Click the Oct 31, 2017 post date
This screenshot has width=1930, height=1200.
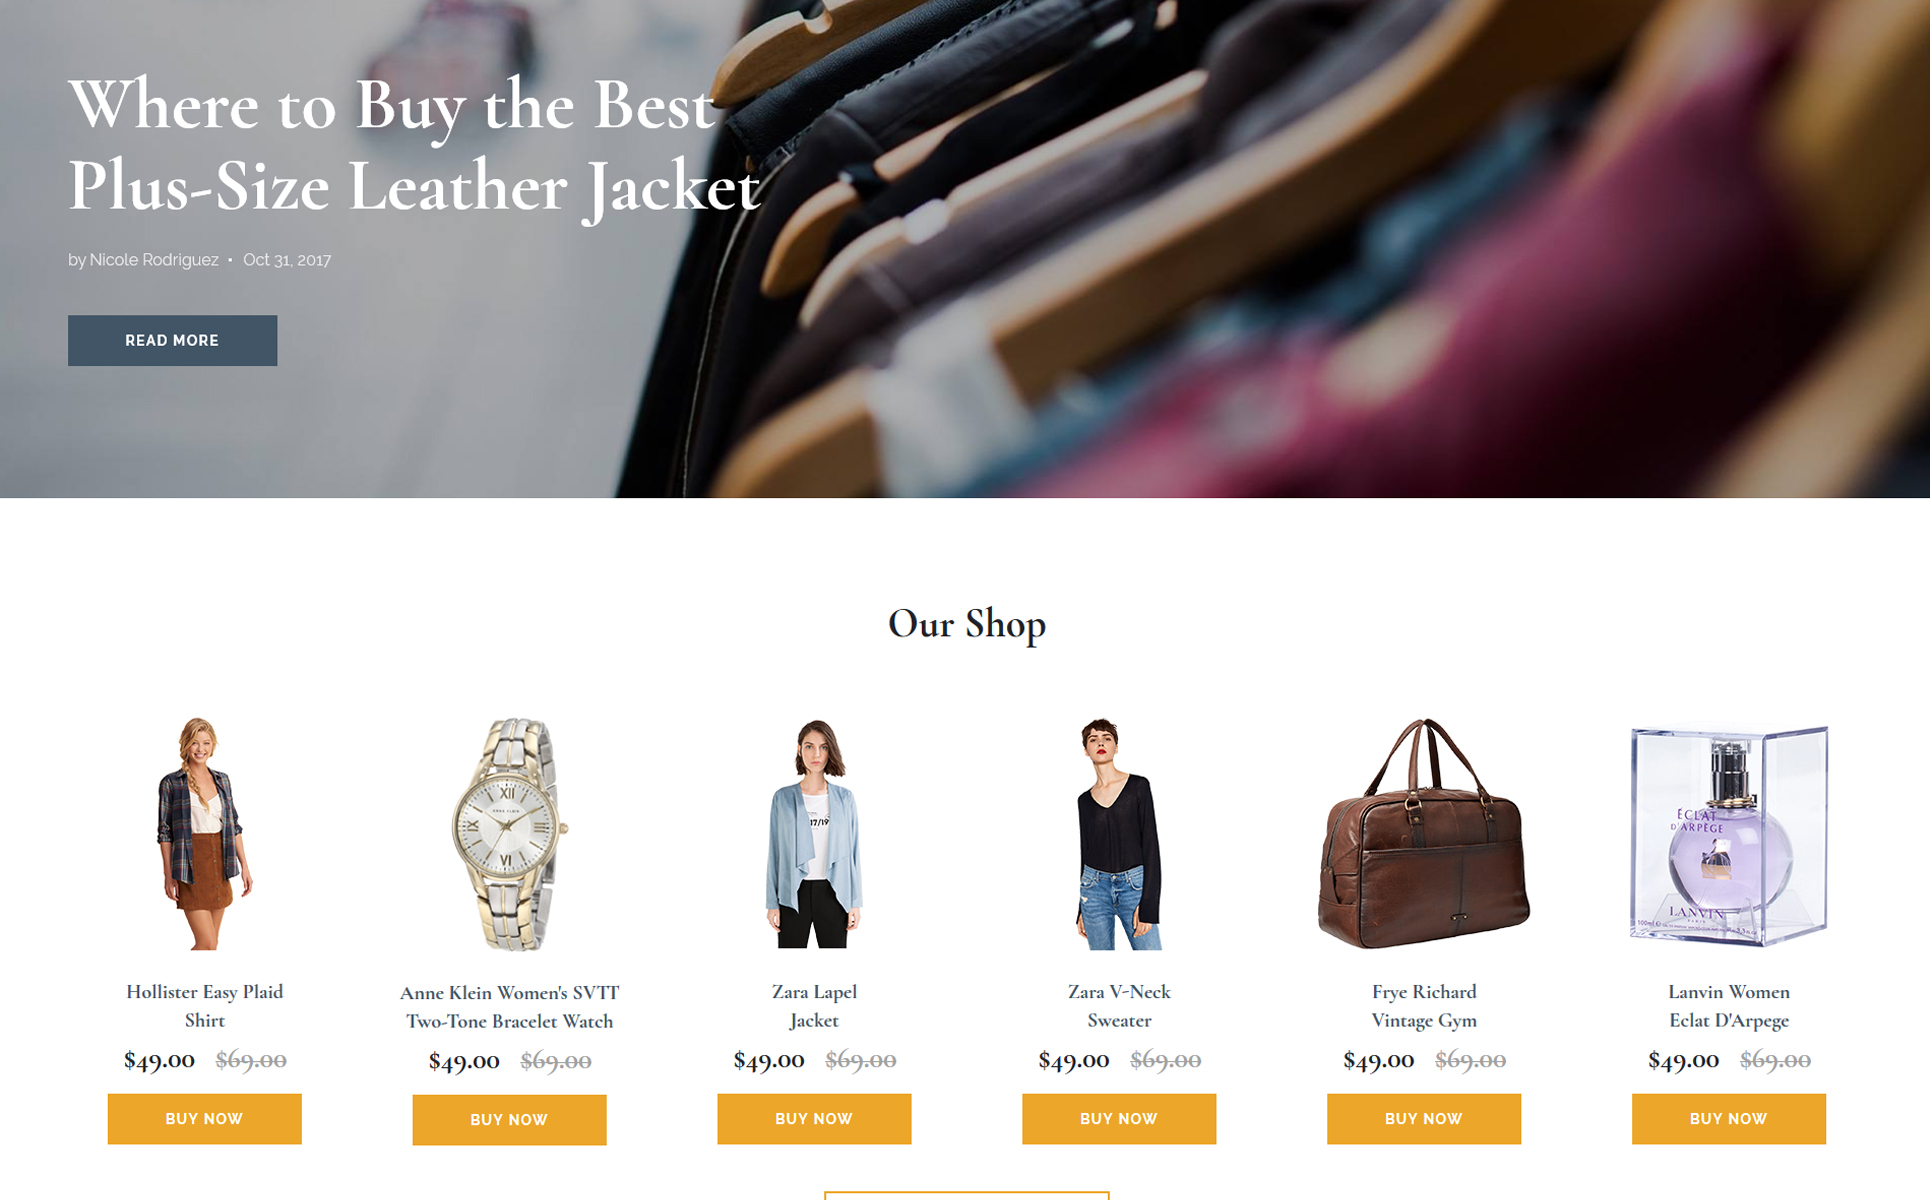coord(287,260)
